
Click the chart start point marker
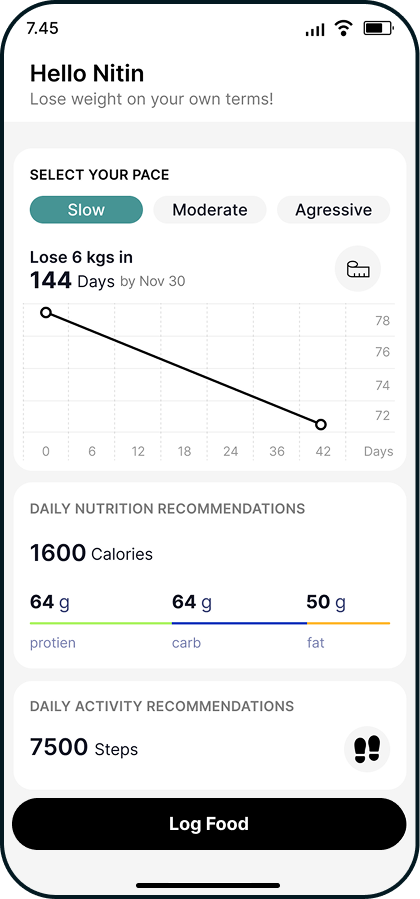[x=46, y=312]
